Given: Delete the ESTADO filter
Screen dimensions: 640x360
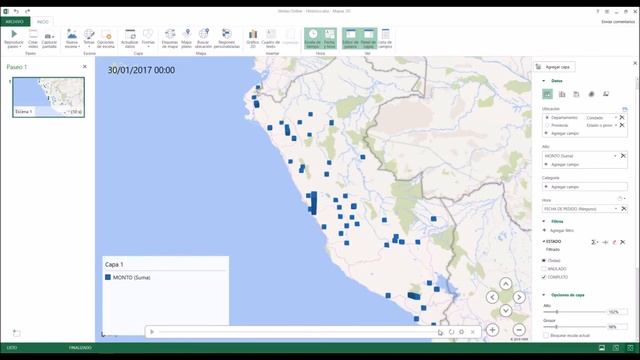Looking at the screenshot, I should coord(622,242).
